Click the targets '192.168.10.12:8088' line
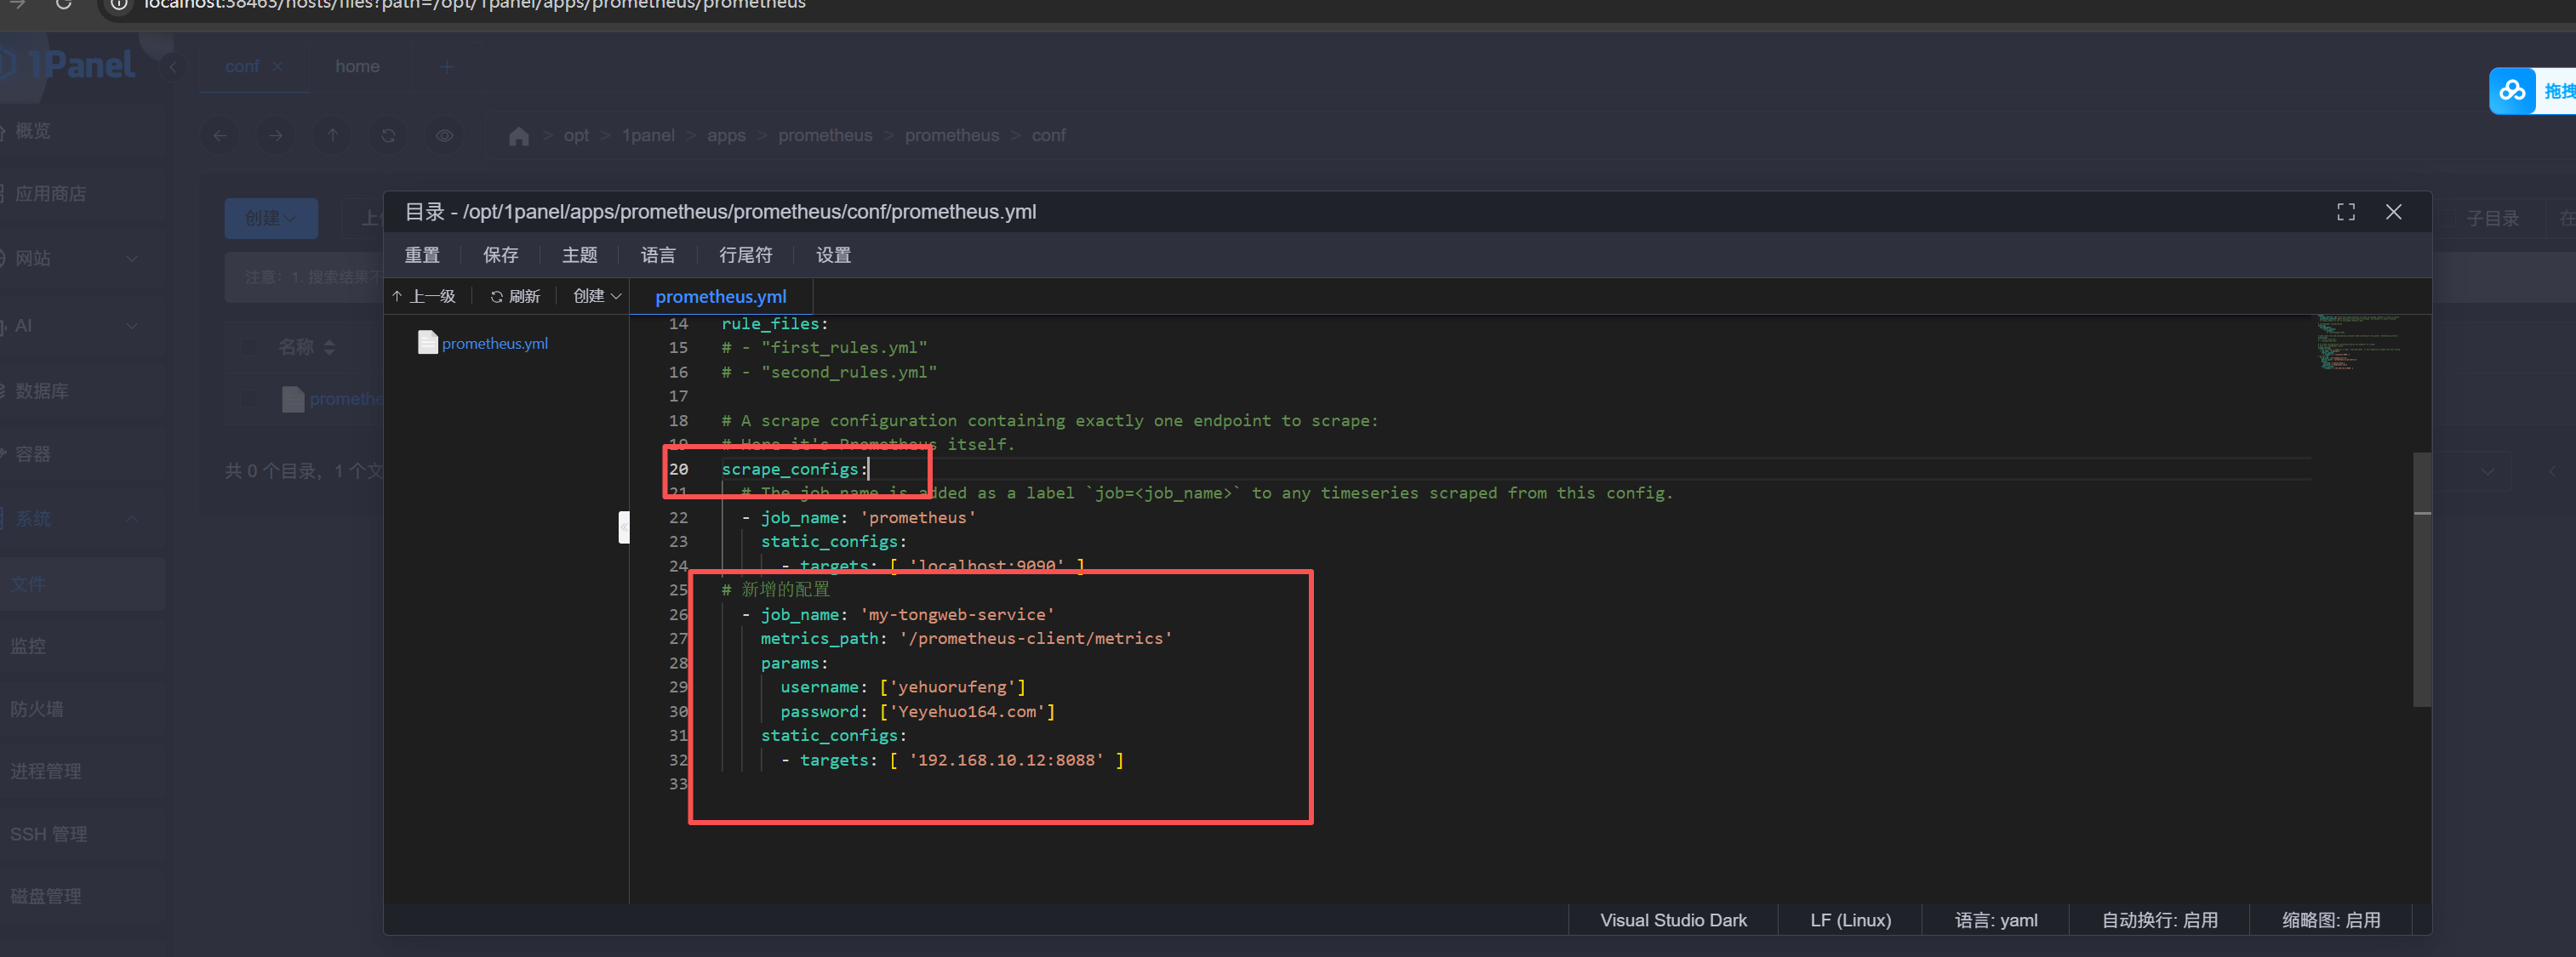Screen dimensions: 2576x957 click(952, 760)
